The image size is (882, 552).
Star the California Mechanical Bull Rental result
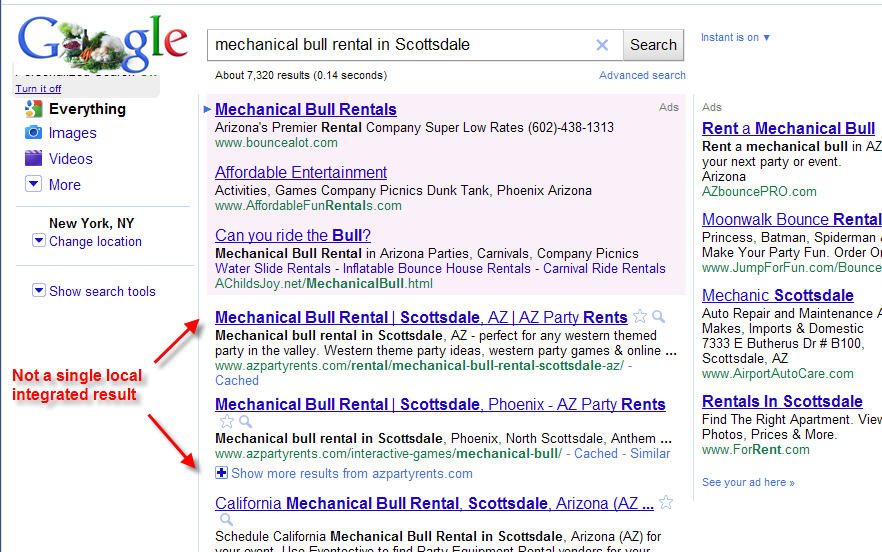(666, 503)
